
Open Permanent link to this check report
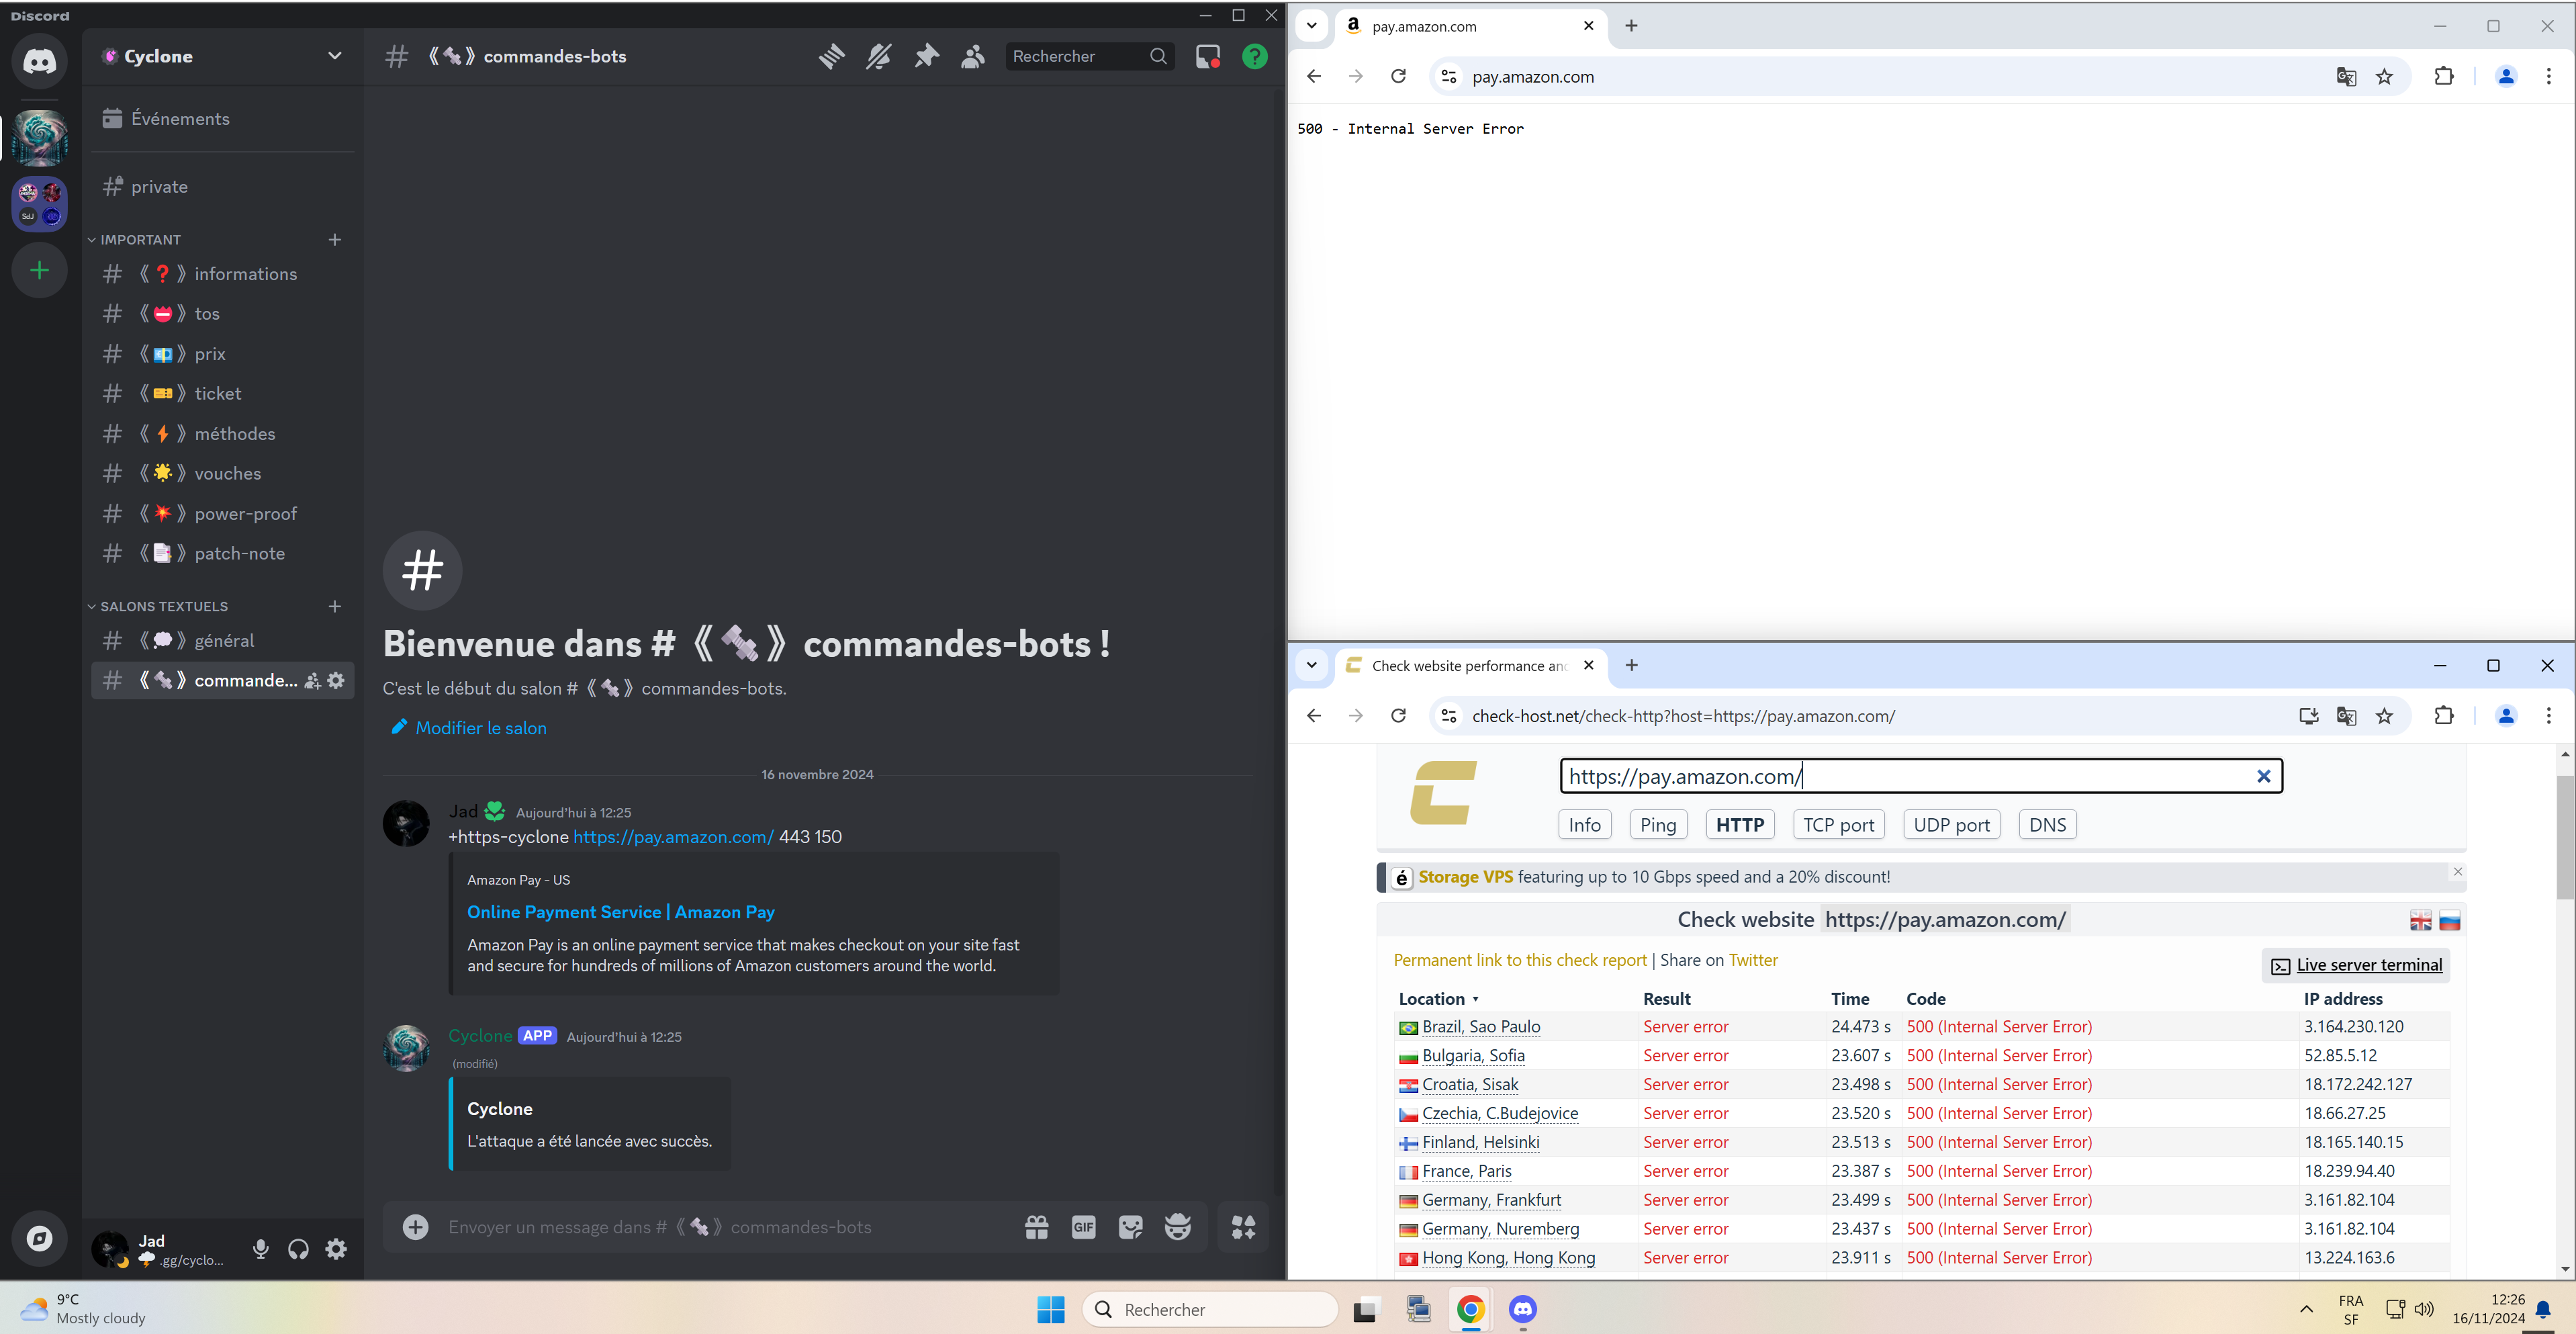point(1519,960)
